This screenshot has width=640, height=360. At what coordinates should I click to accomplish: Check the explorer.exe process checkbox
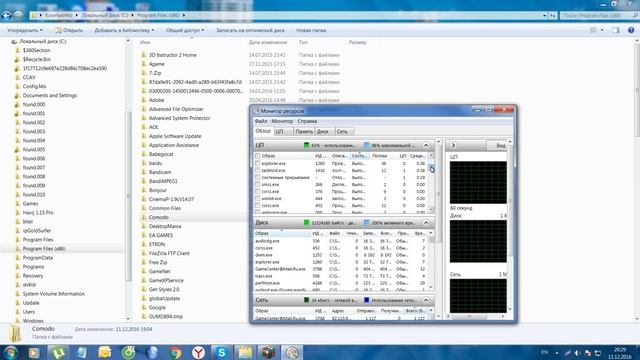point(258,163)
